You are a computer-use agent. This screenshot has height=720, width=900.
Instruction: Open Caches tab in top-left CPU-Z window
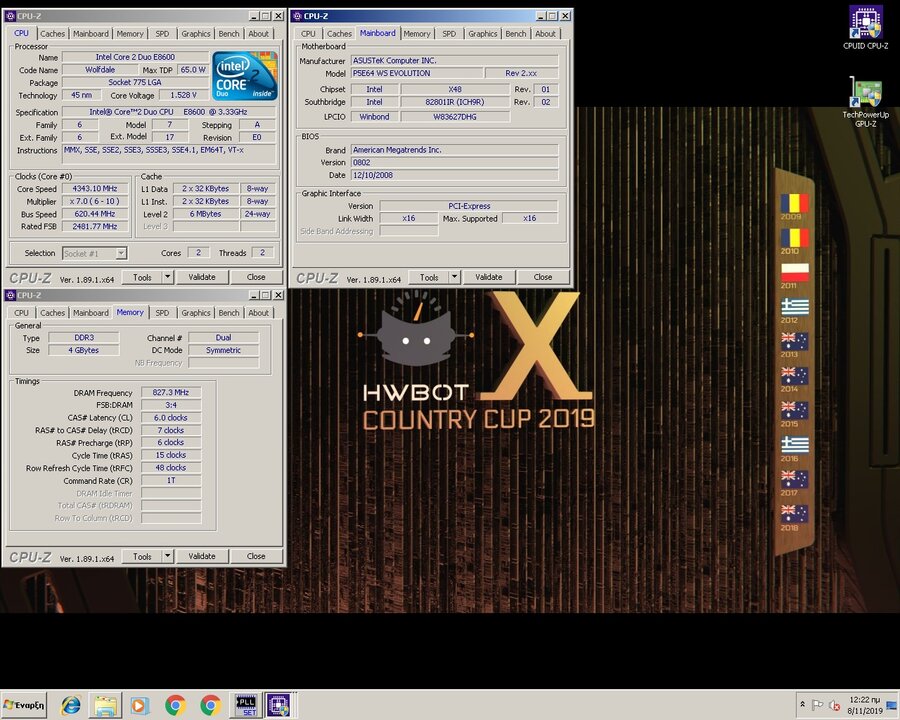point(52,33)
